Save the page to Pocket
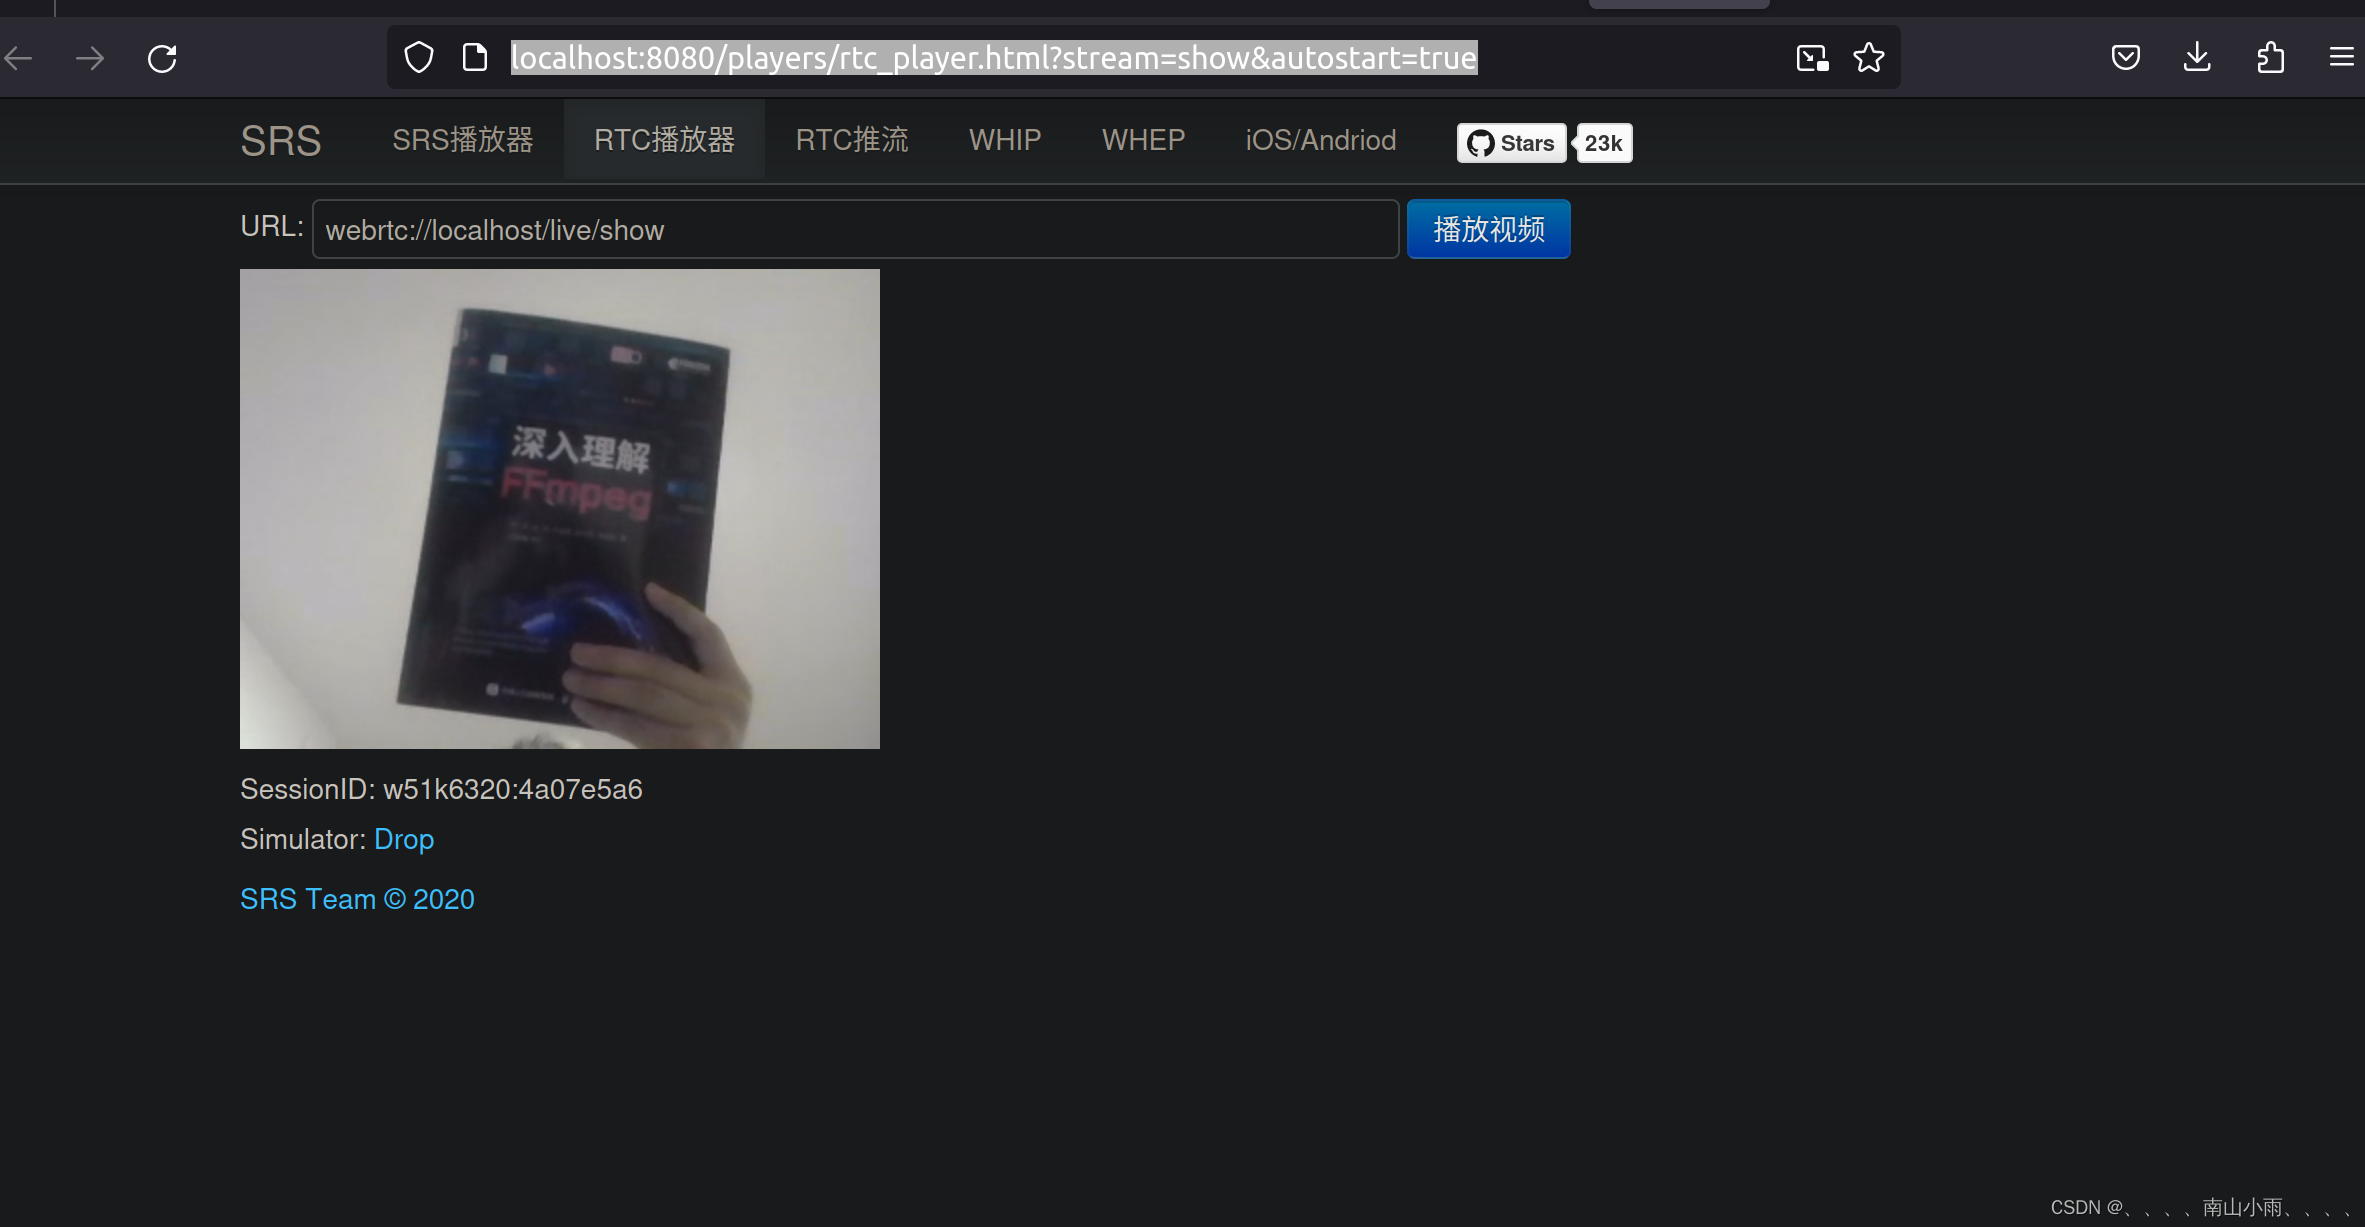 tap(2125, 57)
